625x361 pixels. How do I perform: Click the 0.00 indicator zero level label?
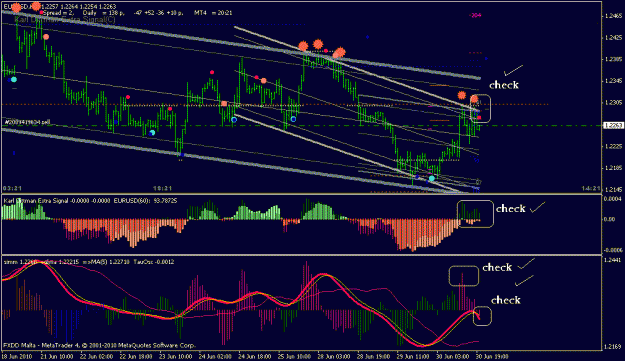tap(609, 219)
